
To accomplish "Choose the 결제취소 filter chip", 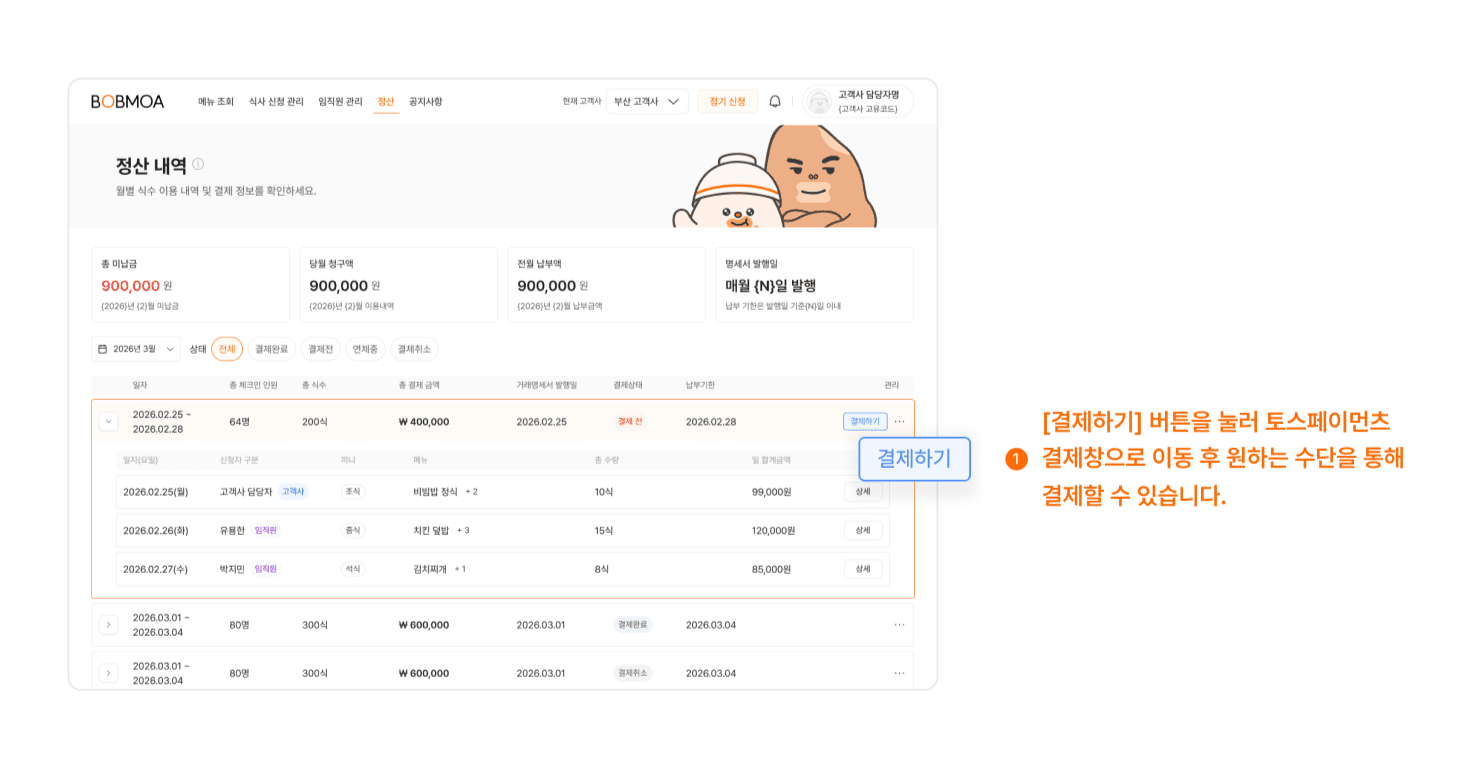I will click(x=414, y=349).
